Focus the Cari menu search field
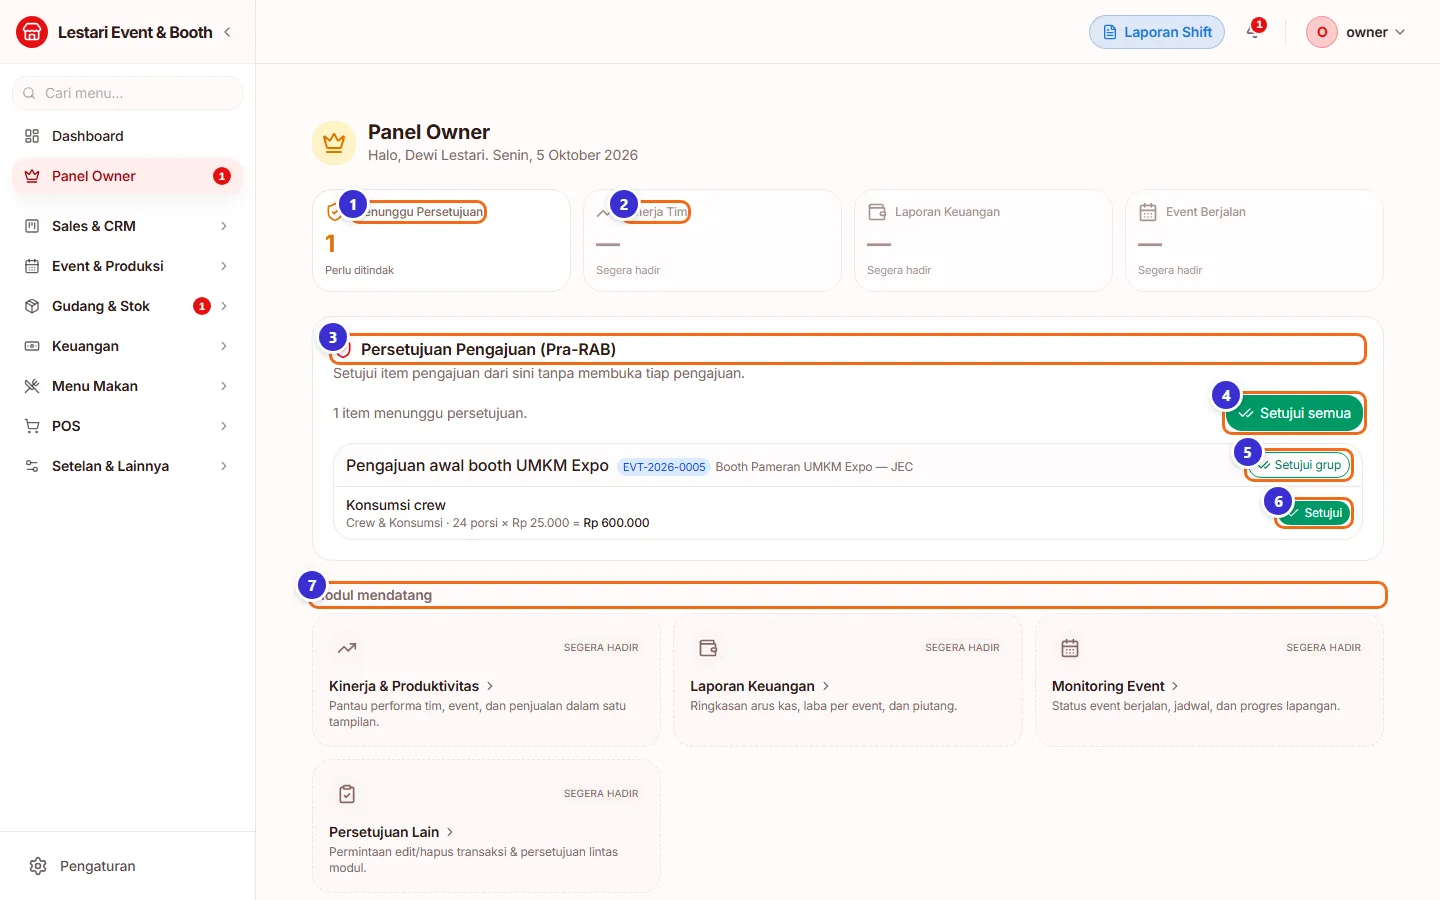Image resolution: width=1440 pixels, height=900 pixels. point(127,93)
